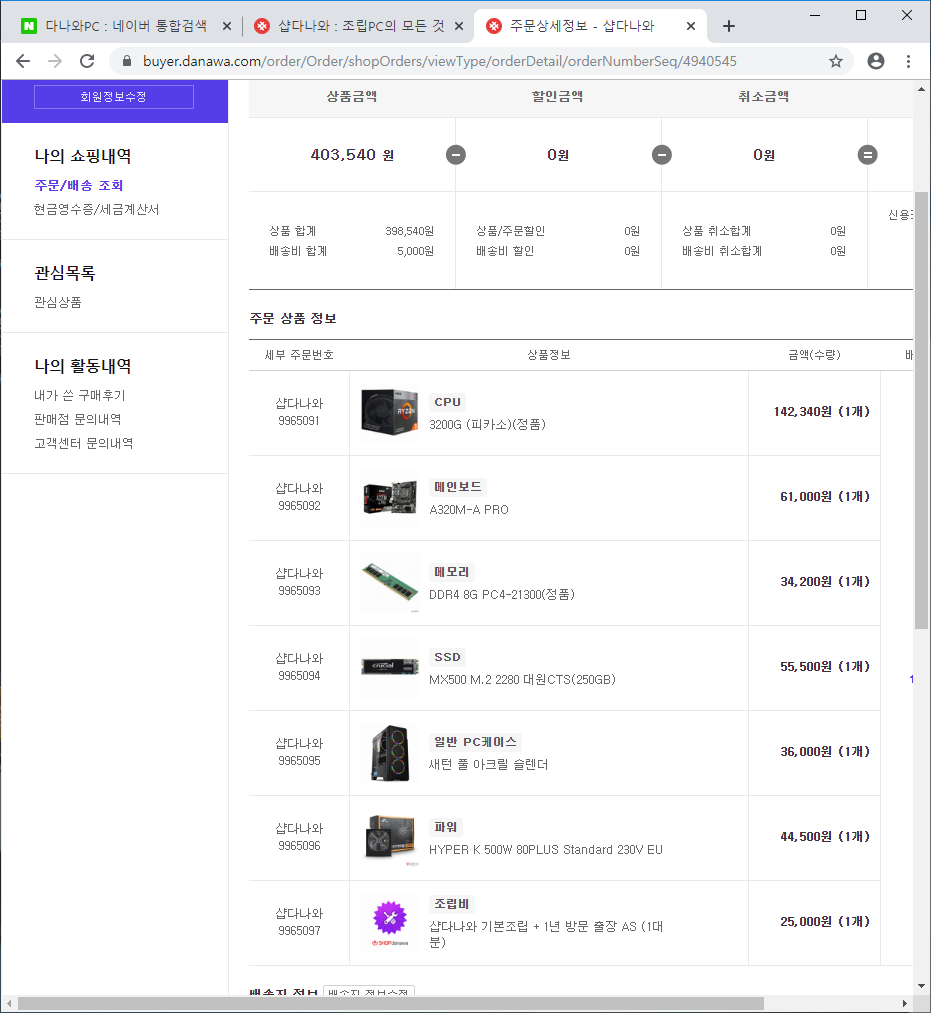Click the Crucial SSD product thumbnail
The image size is (931, 1013).
(x=390, y=667)
